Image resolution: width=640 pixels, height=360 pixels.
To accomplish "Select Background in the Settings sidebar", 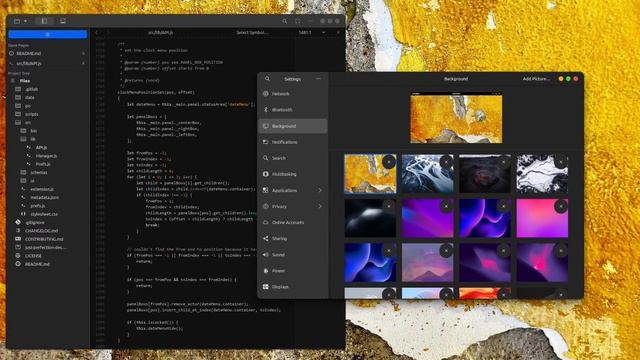I will click(293, 126).
